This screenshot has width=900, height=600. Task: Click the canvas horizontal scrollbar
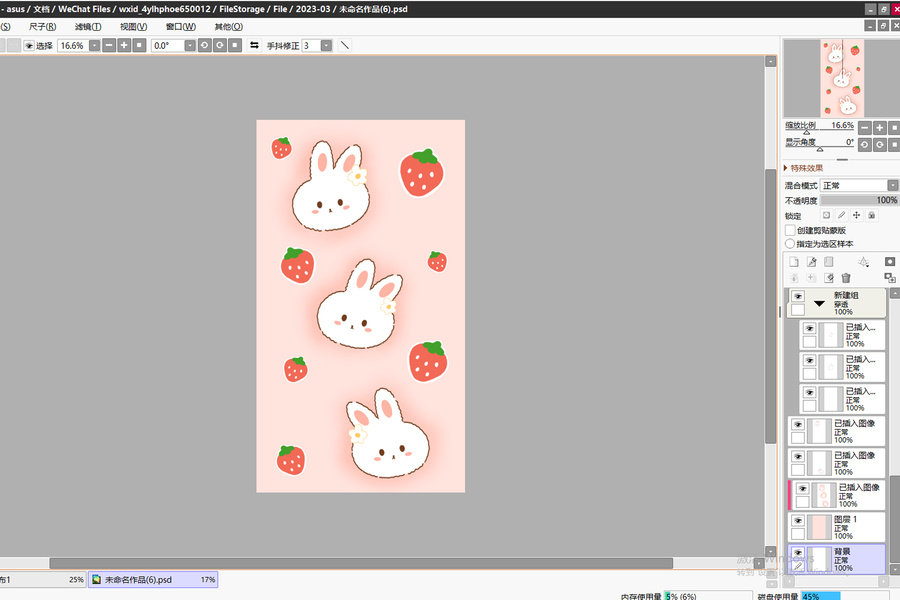click(x=361, y=563)
